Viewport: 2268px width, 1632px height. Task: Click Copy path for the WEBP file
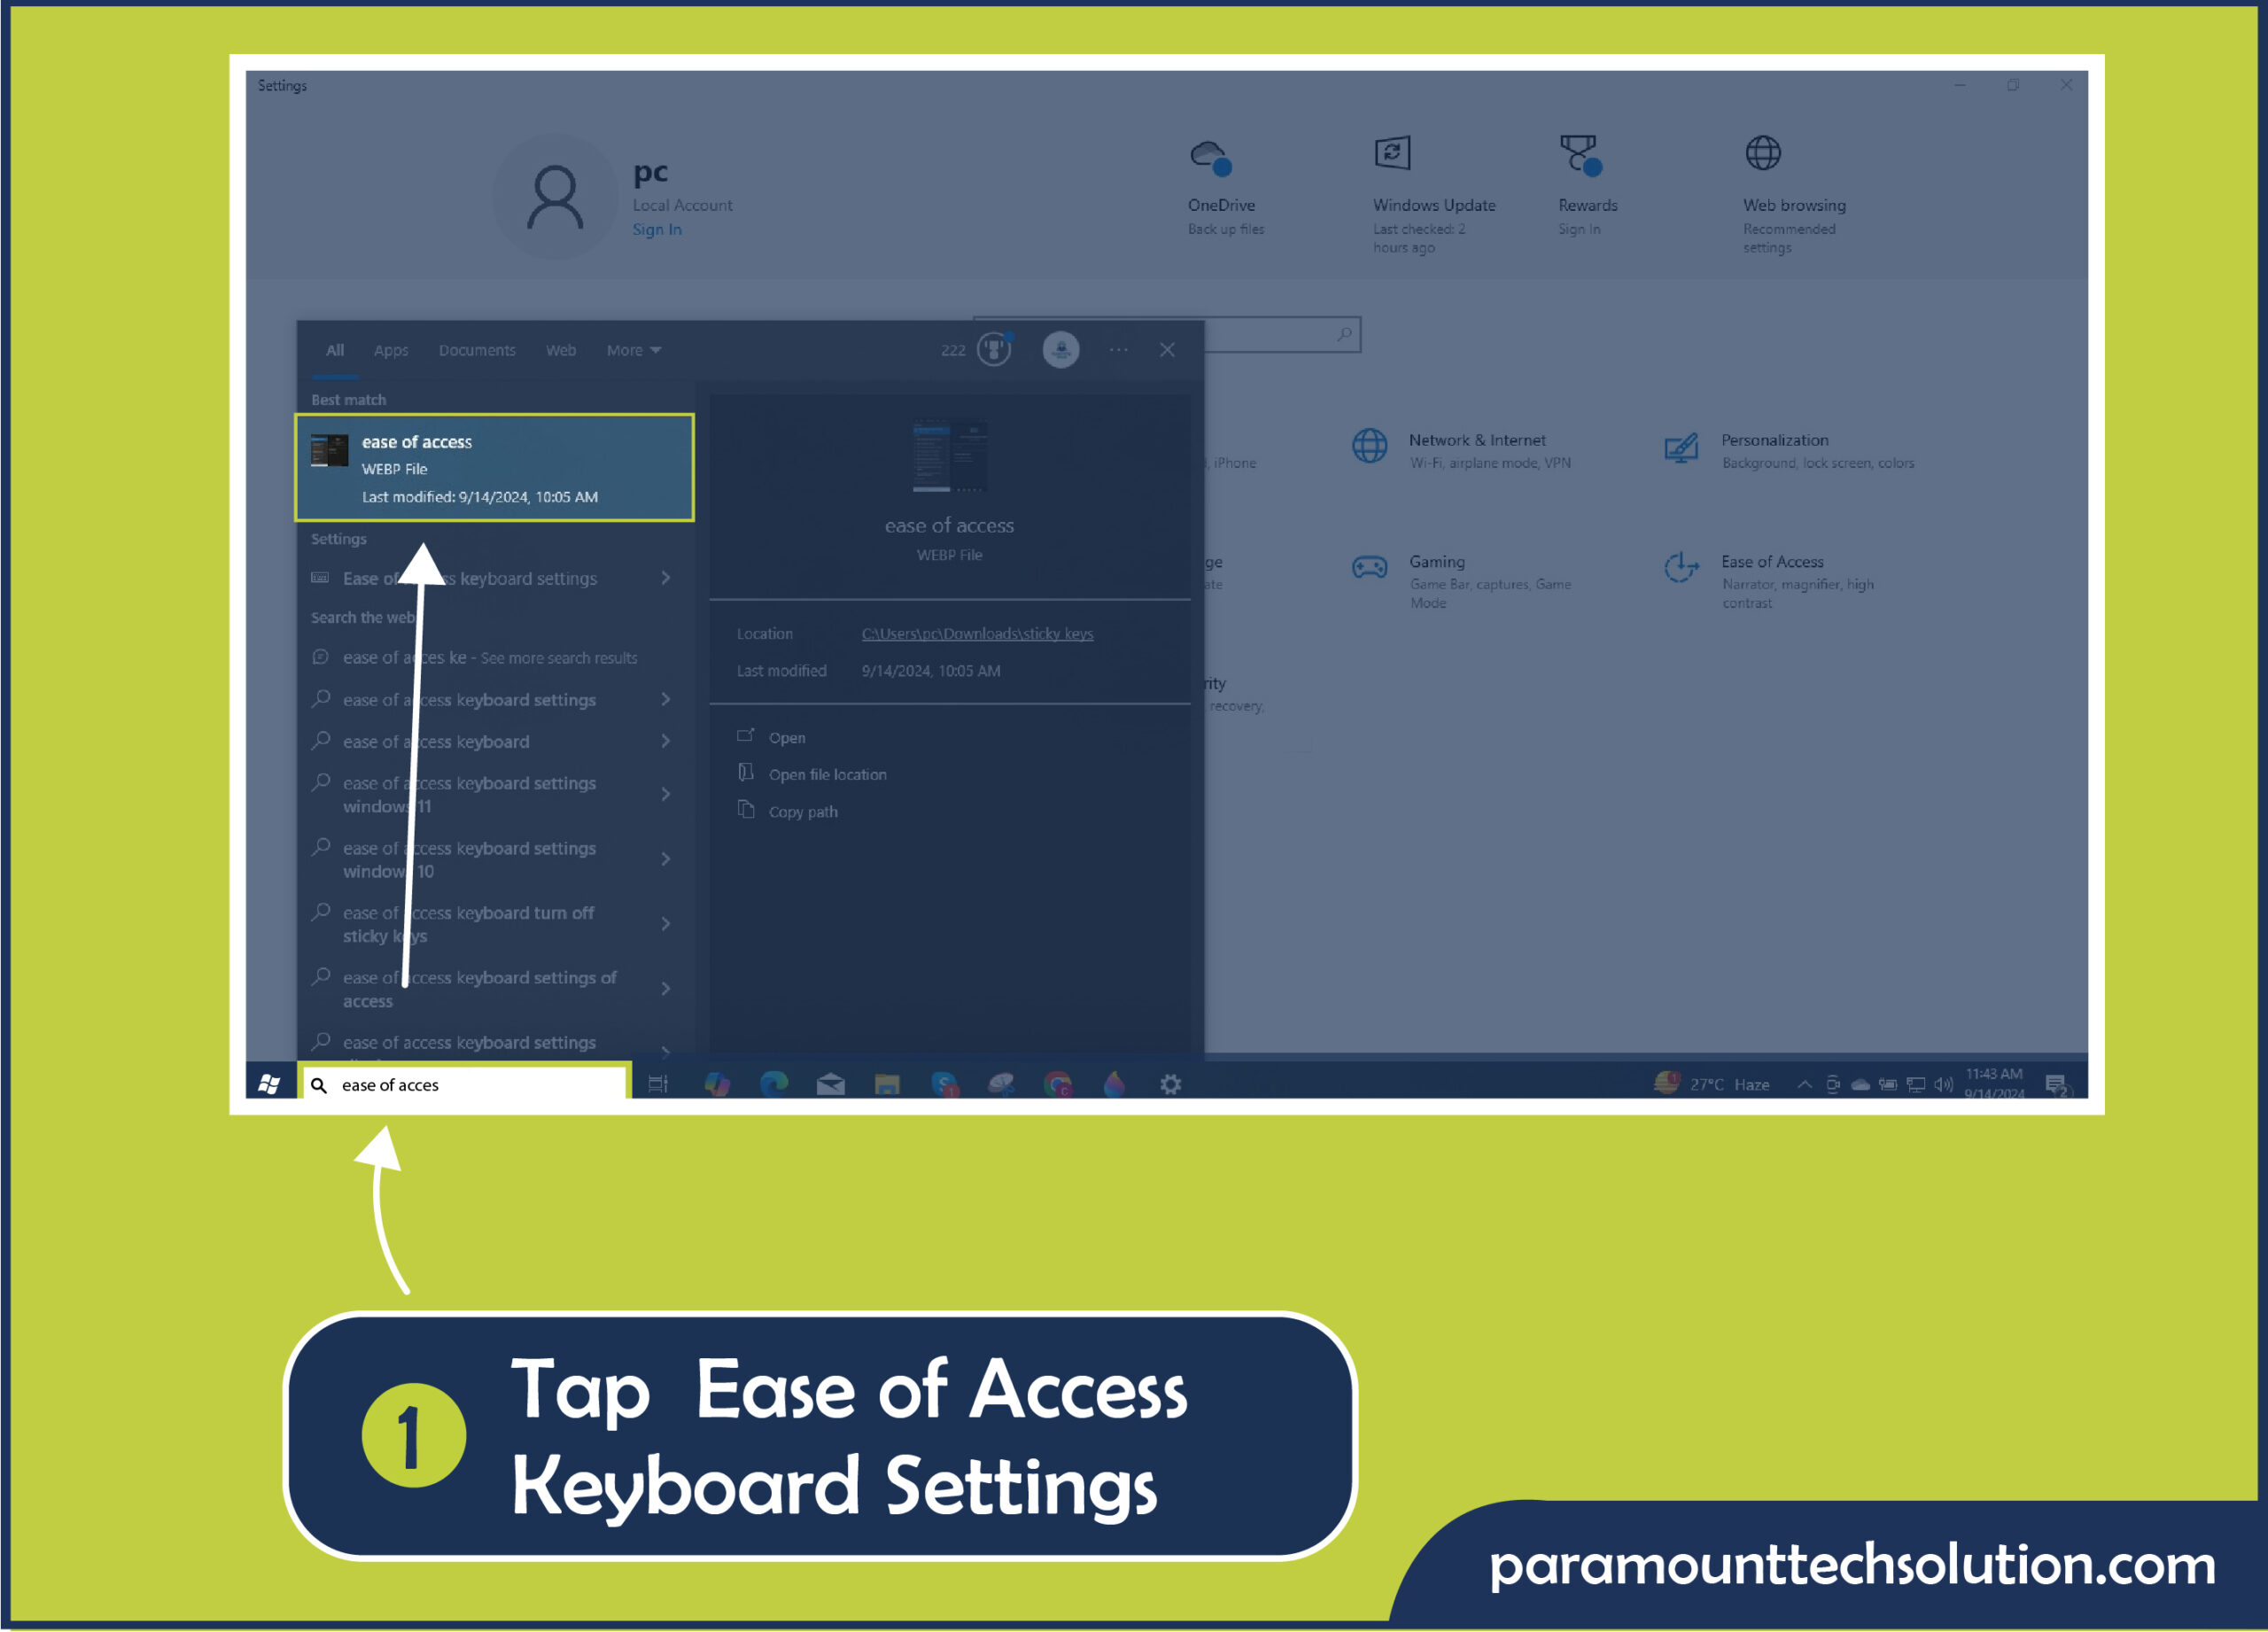(799, 812)
